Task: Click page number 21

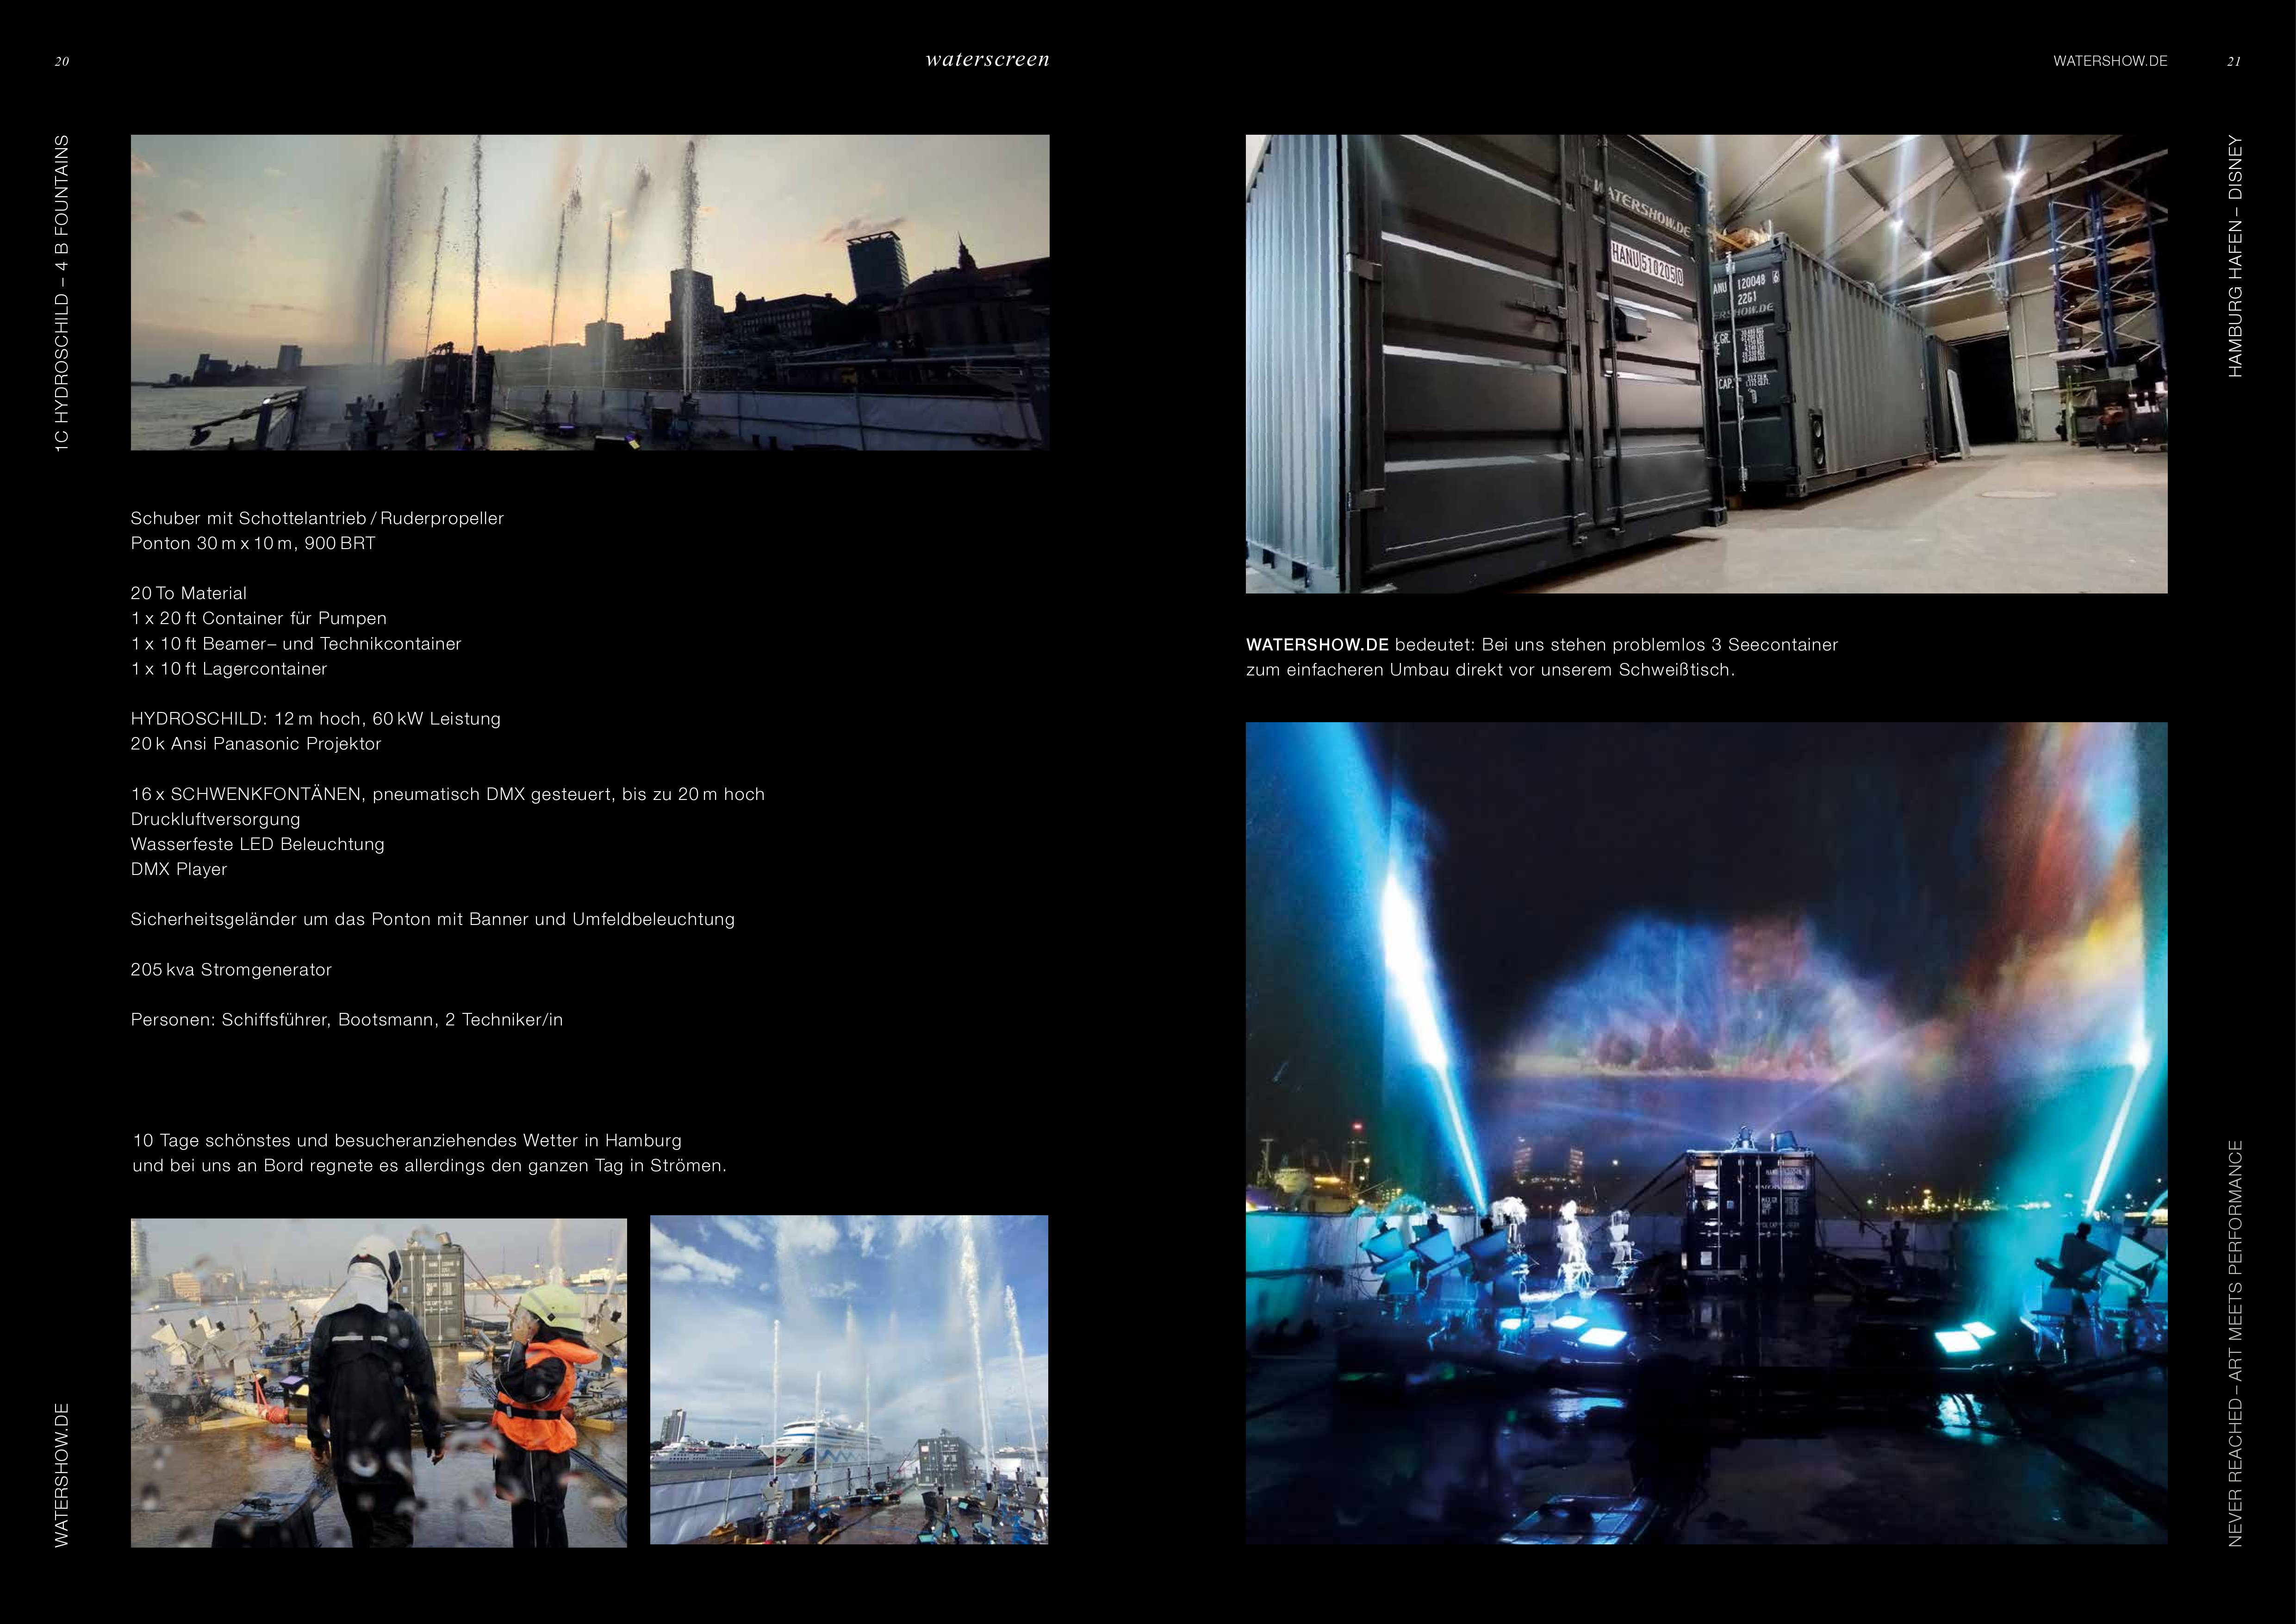Action: pyautogui.click(x=2233, y=62)
